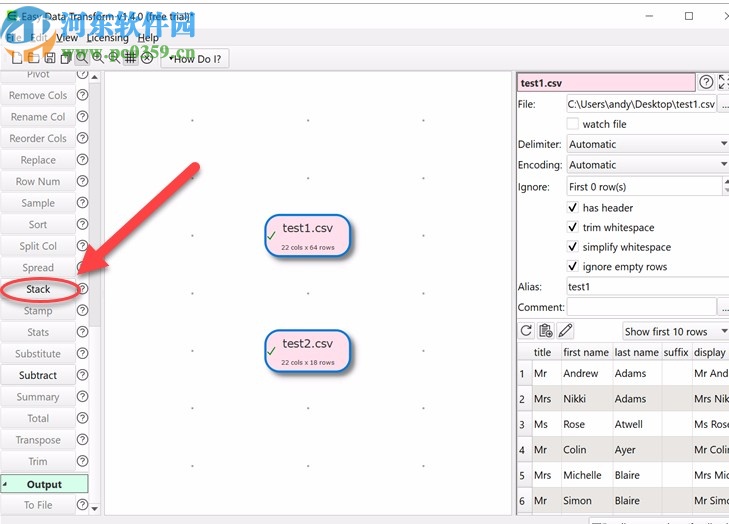729x524 pixels.
Task: Open the File menu
Action: click(x=14, y=38)
